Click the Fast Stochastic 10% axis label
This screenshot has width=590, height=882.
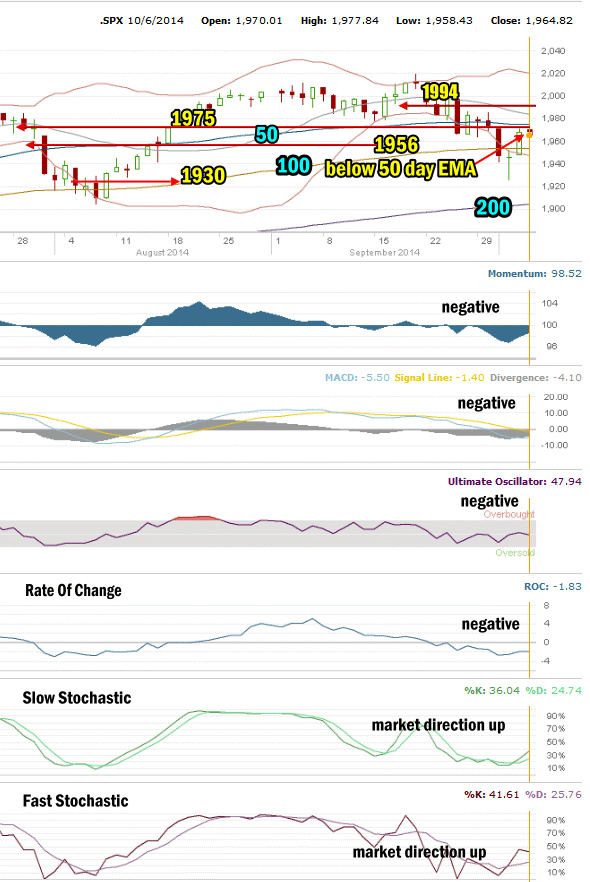coord(556,872)
